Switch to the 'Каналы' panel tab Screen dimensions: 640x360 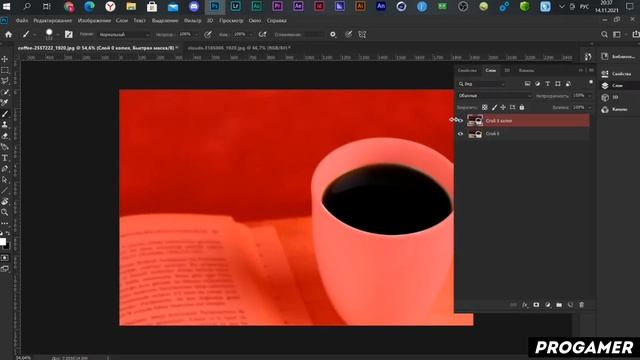click(x=527, y=71)
